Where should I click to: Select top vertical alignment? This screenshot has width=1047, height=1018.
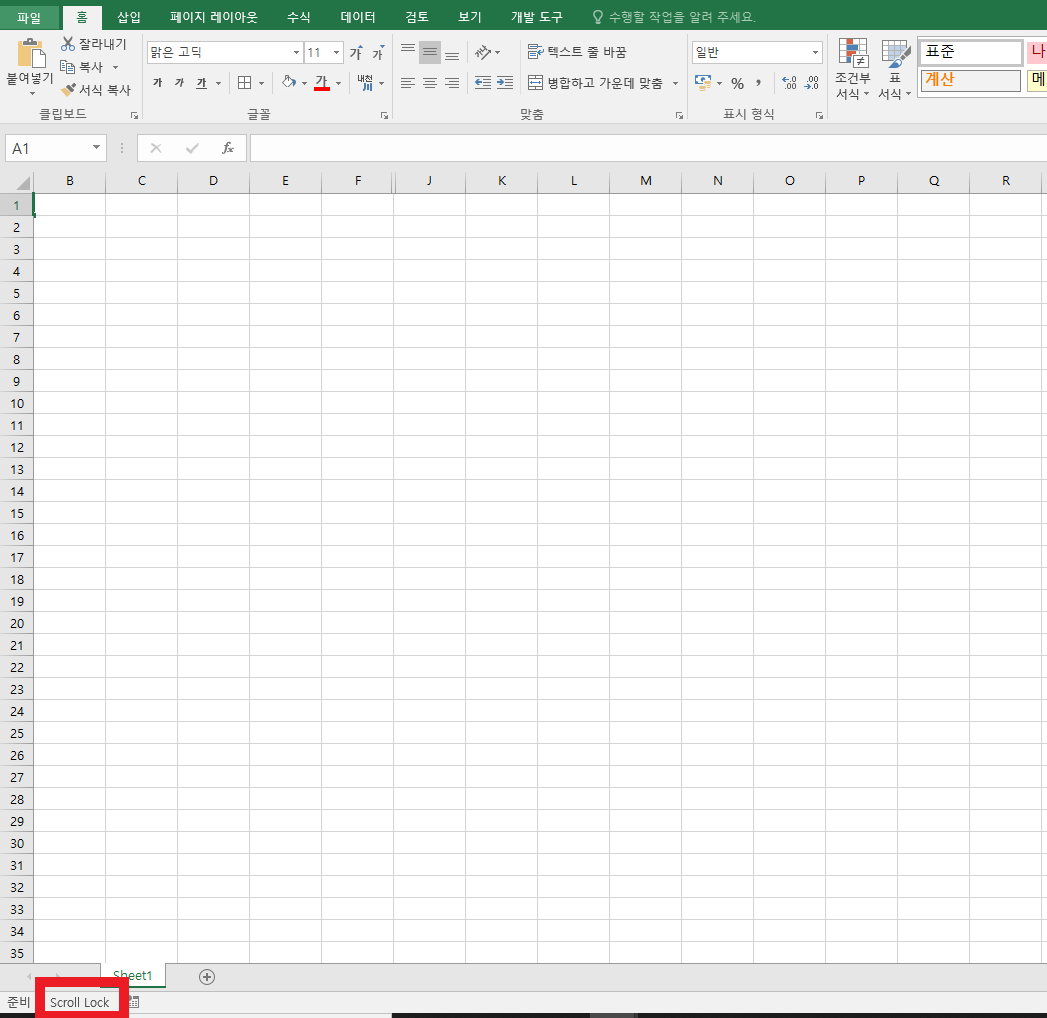[408, 51]
